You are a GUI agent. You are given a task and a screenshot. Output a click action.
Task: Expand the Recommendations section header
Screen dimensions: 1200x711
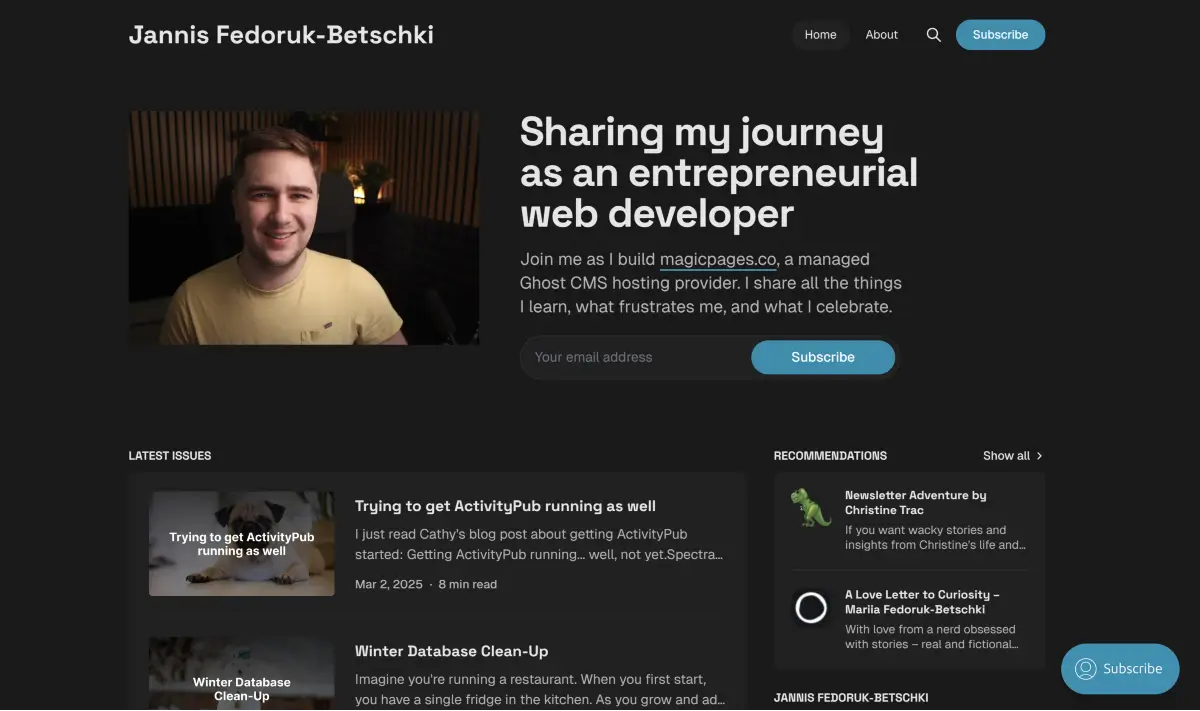(830, 455)
